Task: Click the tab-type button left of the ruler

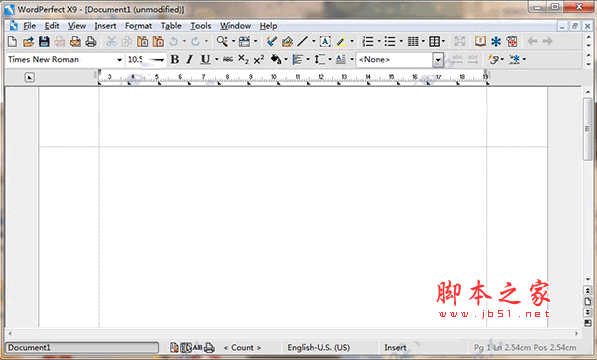Action: coord(30,78)
